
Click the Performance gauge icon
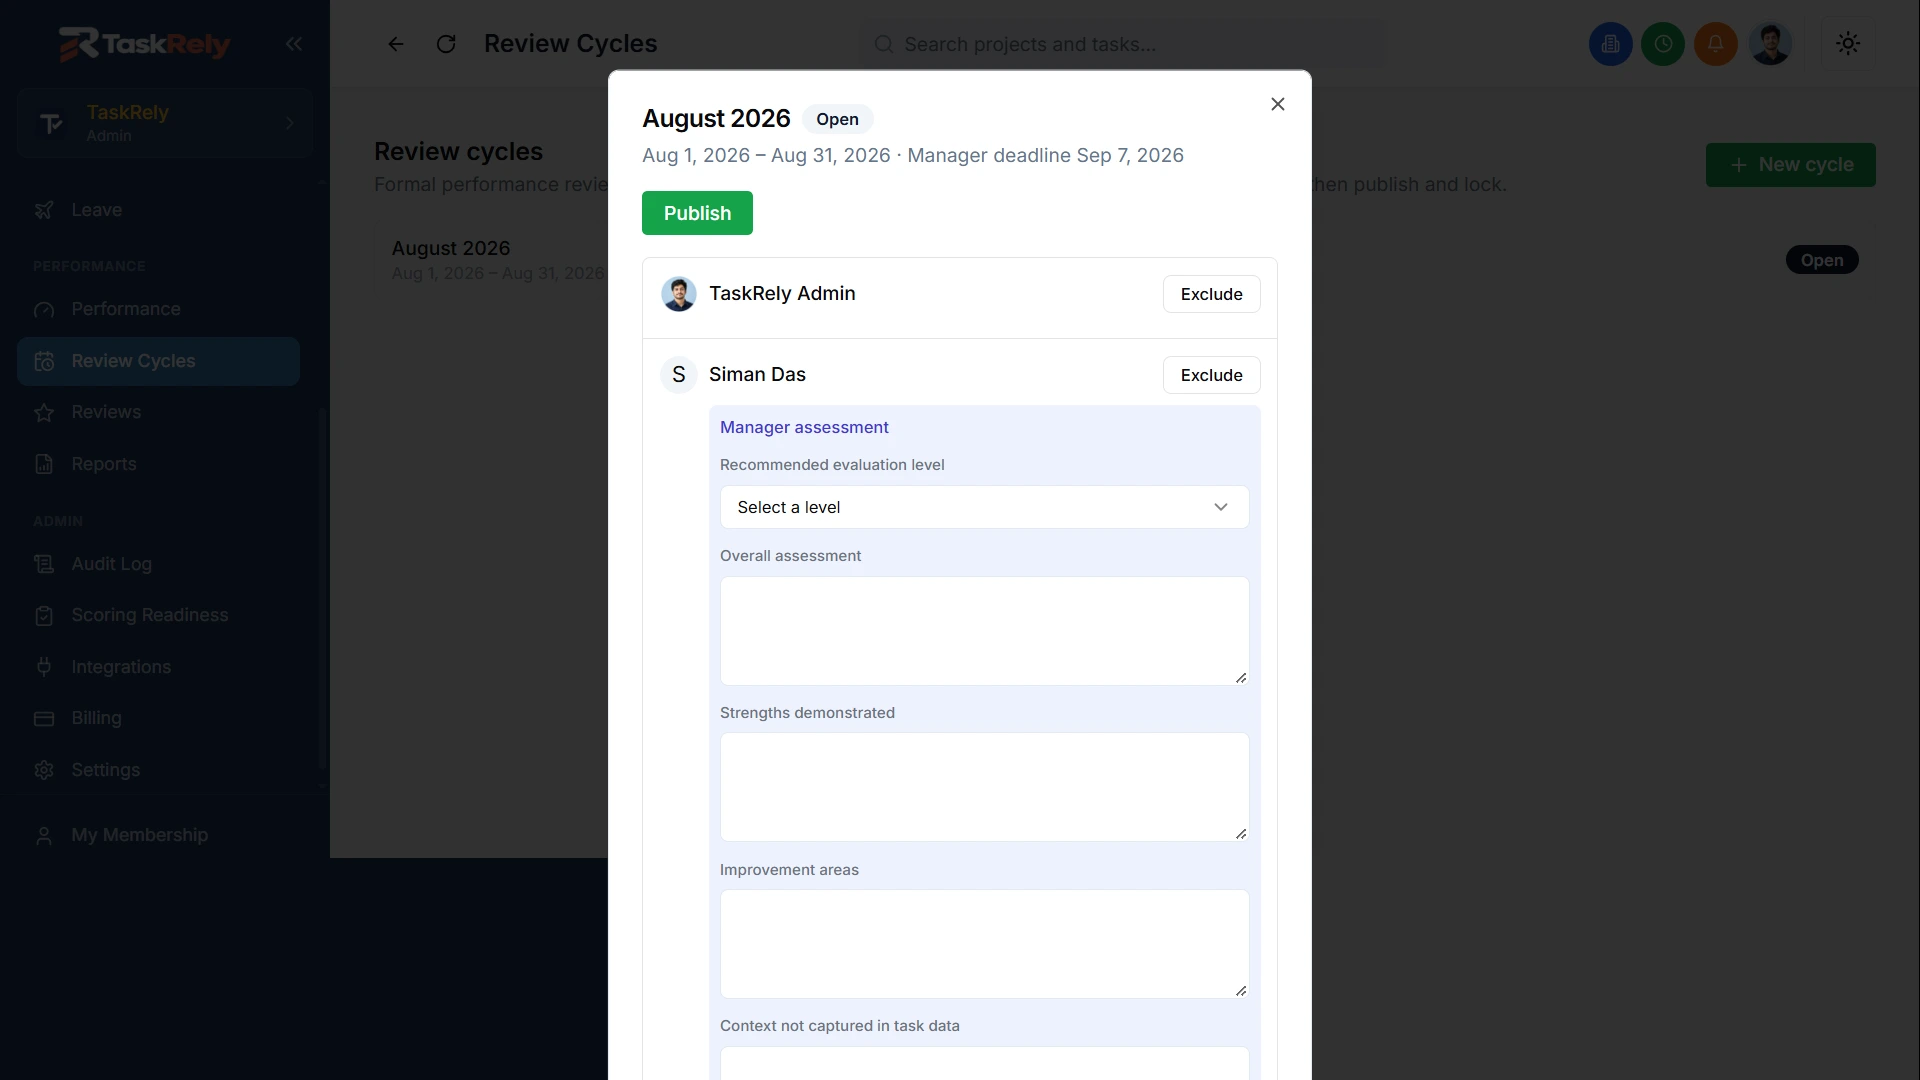pyautogui.click(x=44, y=309)
